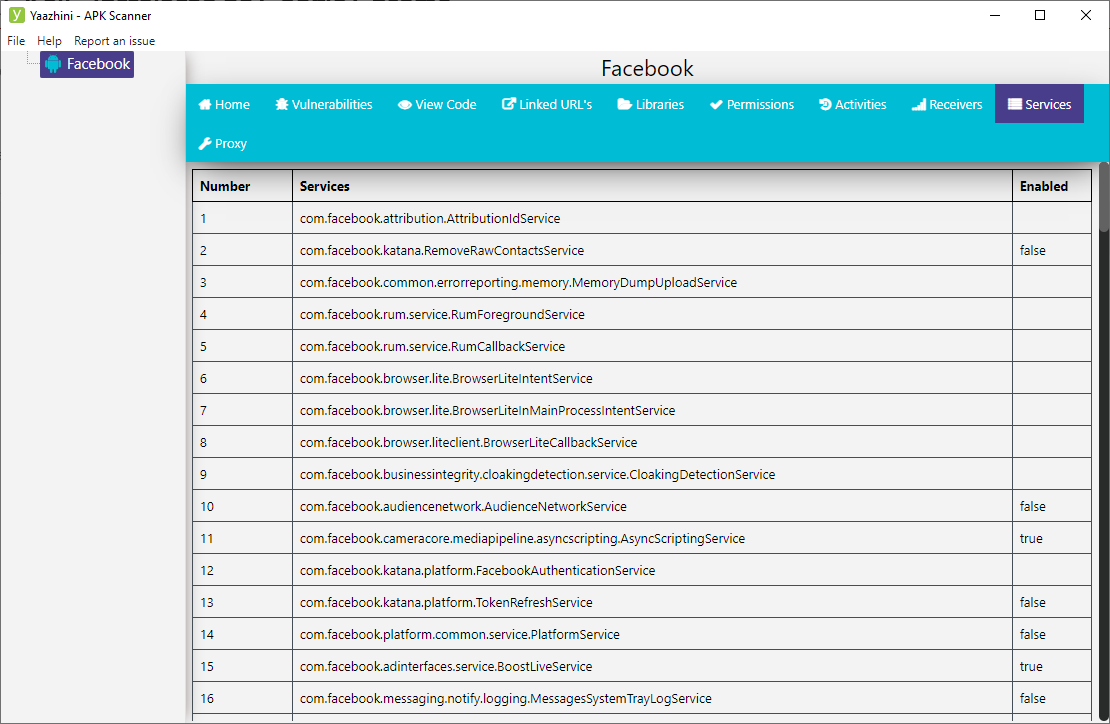
Task: Switch to the Permissions tab
Action: [752, 104]
